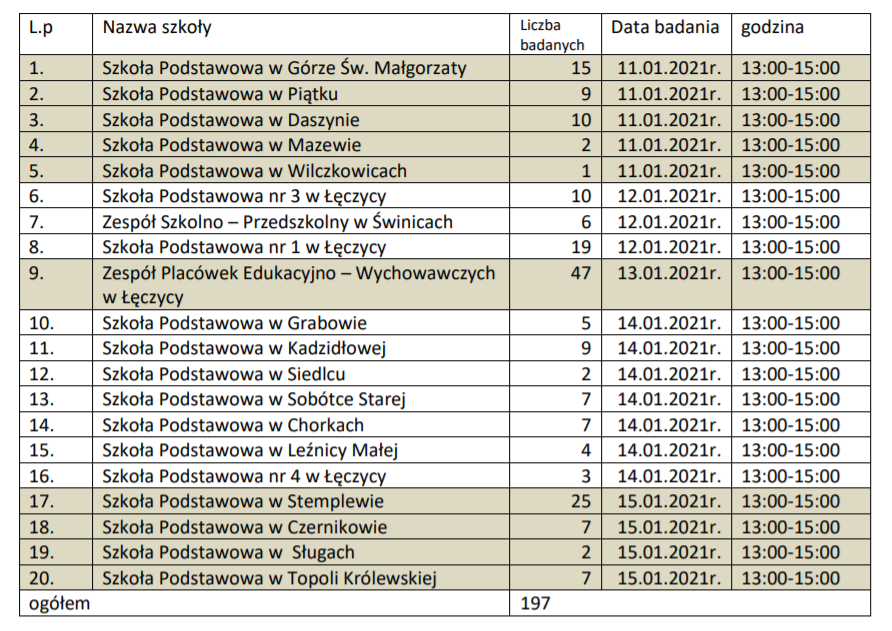The width and height of the screenshot is (892, 631).
Task: Select 'Szkoła Podstawowa w Kadzidłowej' cell
Action: [x=244, y=349]
